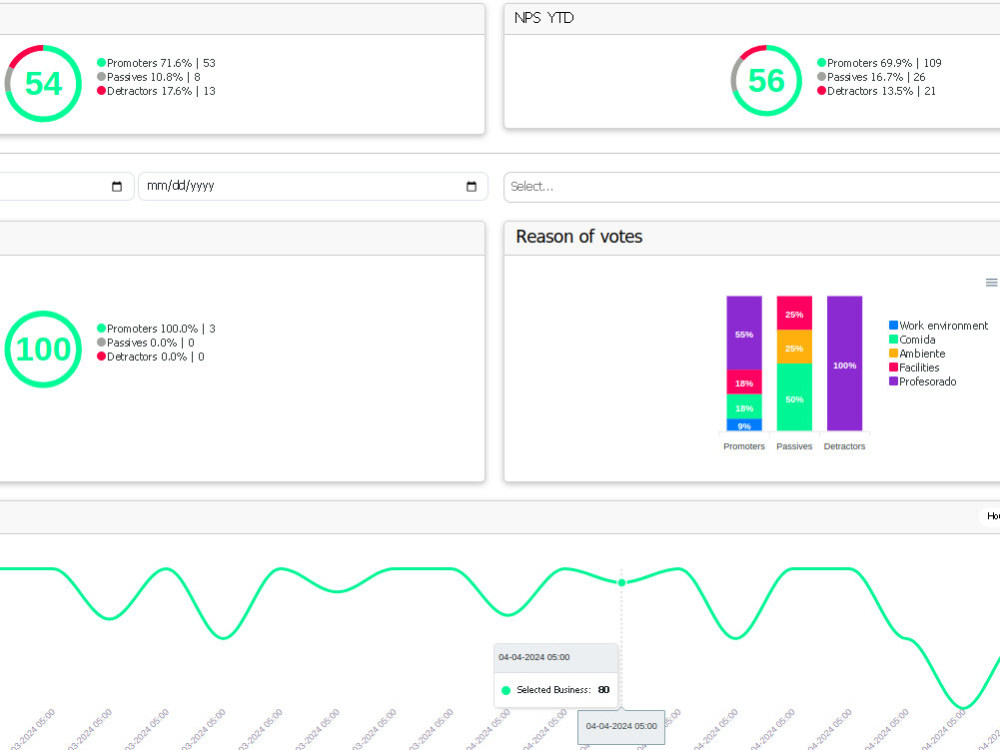Click the green dot inside the Selected Business tooltip
The width and height of the screenshot is (1000, 750).
505,690
